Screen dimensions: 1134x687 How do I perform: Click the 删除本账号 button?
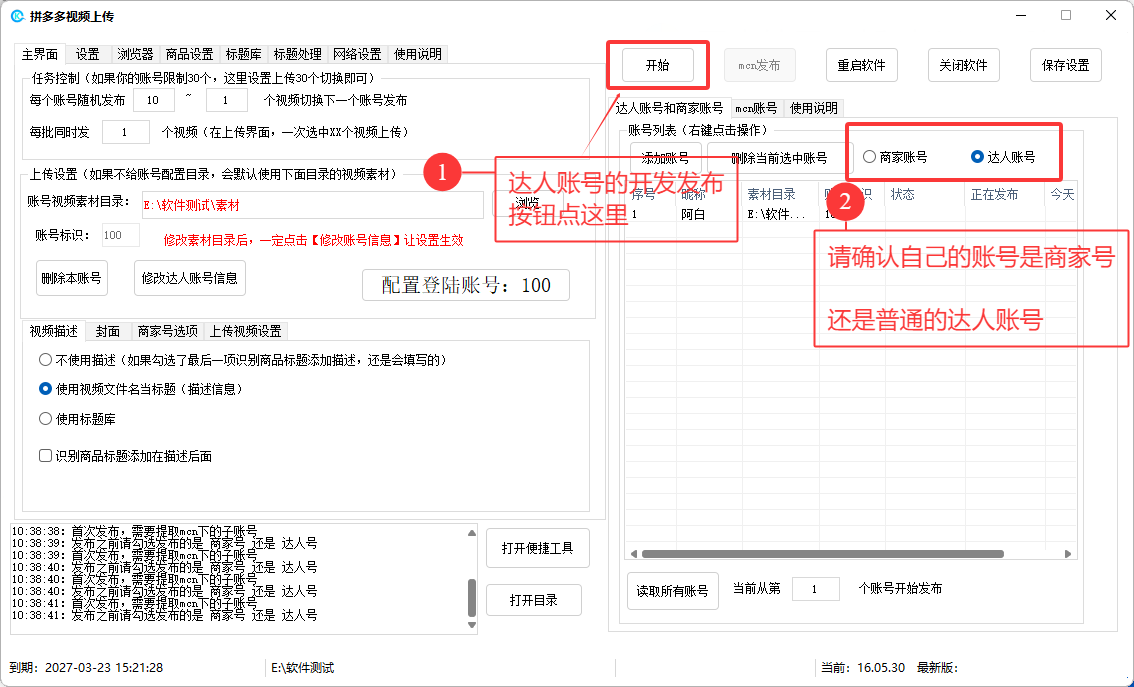(x=72, y=278)
